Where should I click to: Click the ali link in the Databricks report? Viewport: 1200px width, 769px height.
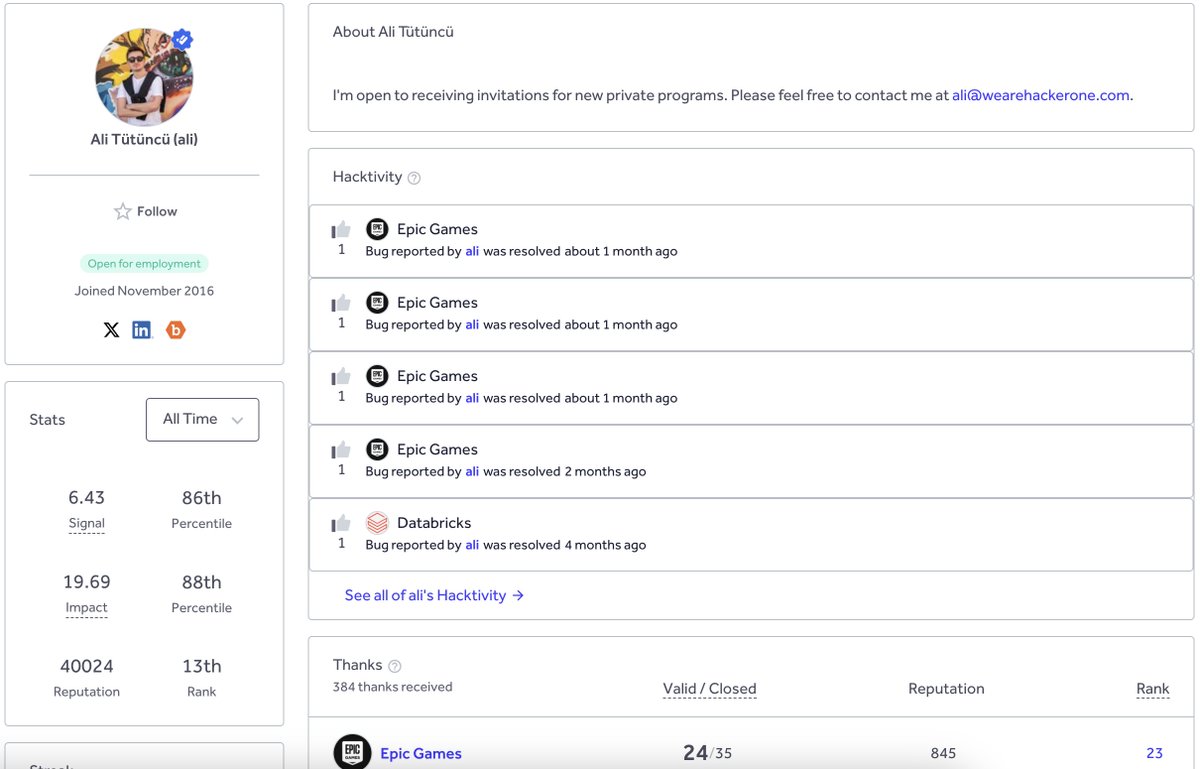pos(472,545)
